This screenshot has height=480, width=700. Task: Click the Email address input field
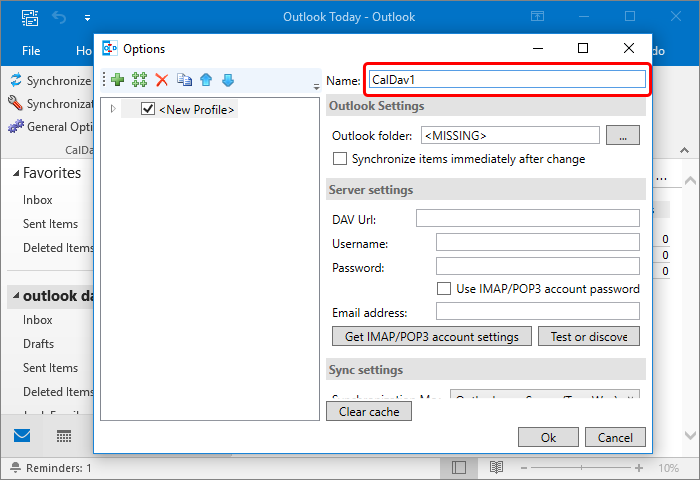point(538,312)
